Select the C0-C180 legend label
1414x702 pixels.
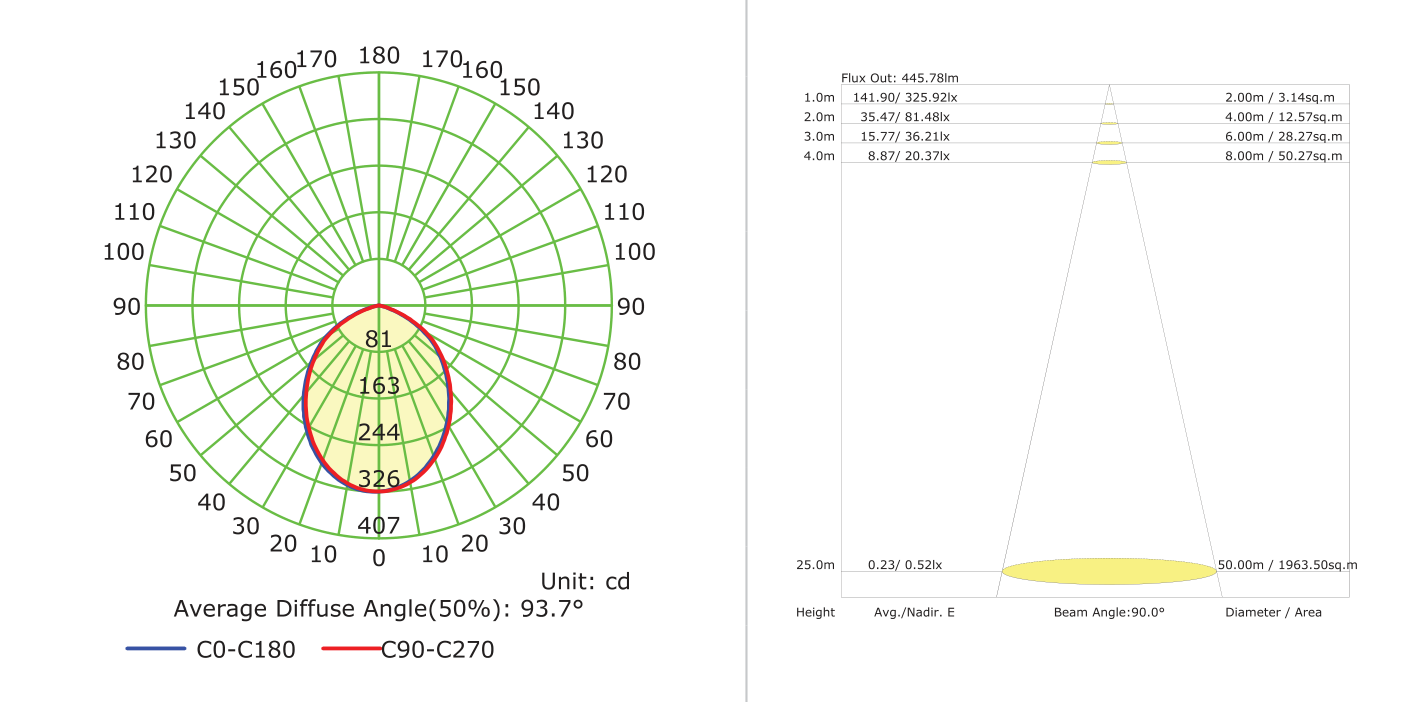(246, 650)
